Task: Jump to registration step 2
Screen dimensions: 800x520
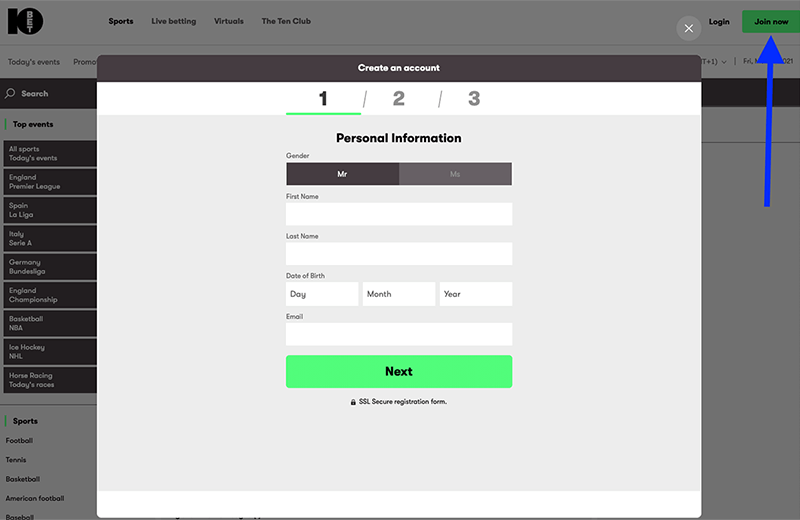Action: pyautogui.click(x=399, y=98)
